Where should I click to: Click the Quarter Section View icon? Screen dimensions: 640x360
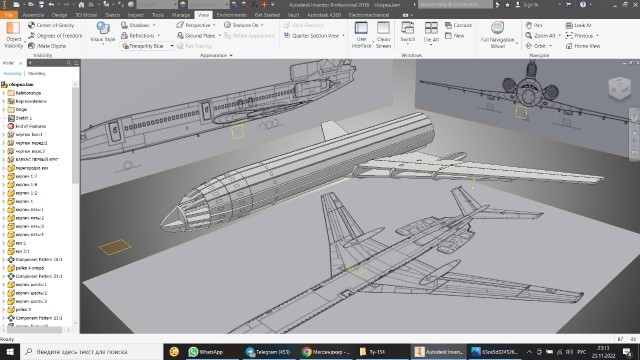[x=287, y=36]
